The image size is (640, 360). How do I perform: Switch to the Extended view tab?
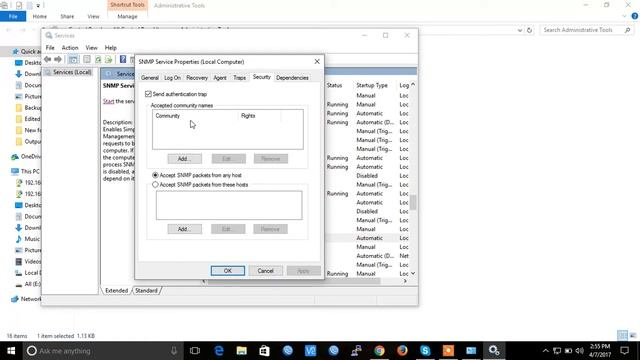click(x=117, y=291)
